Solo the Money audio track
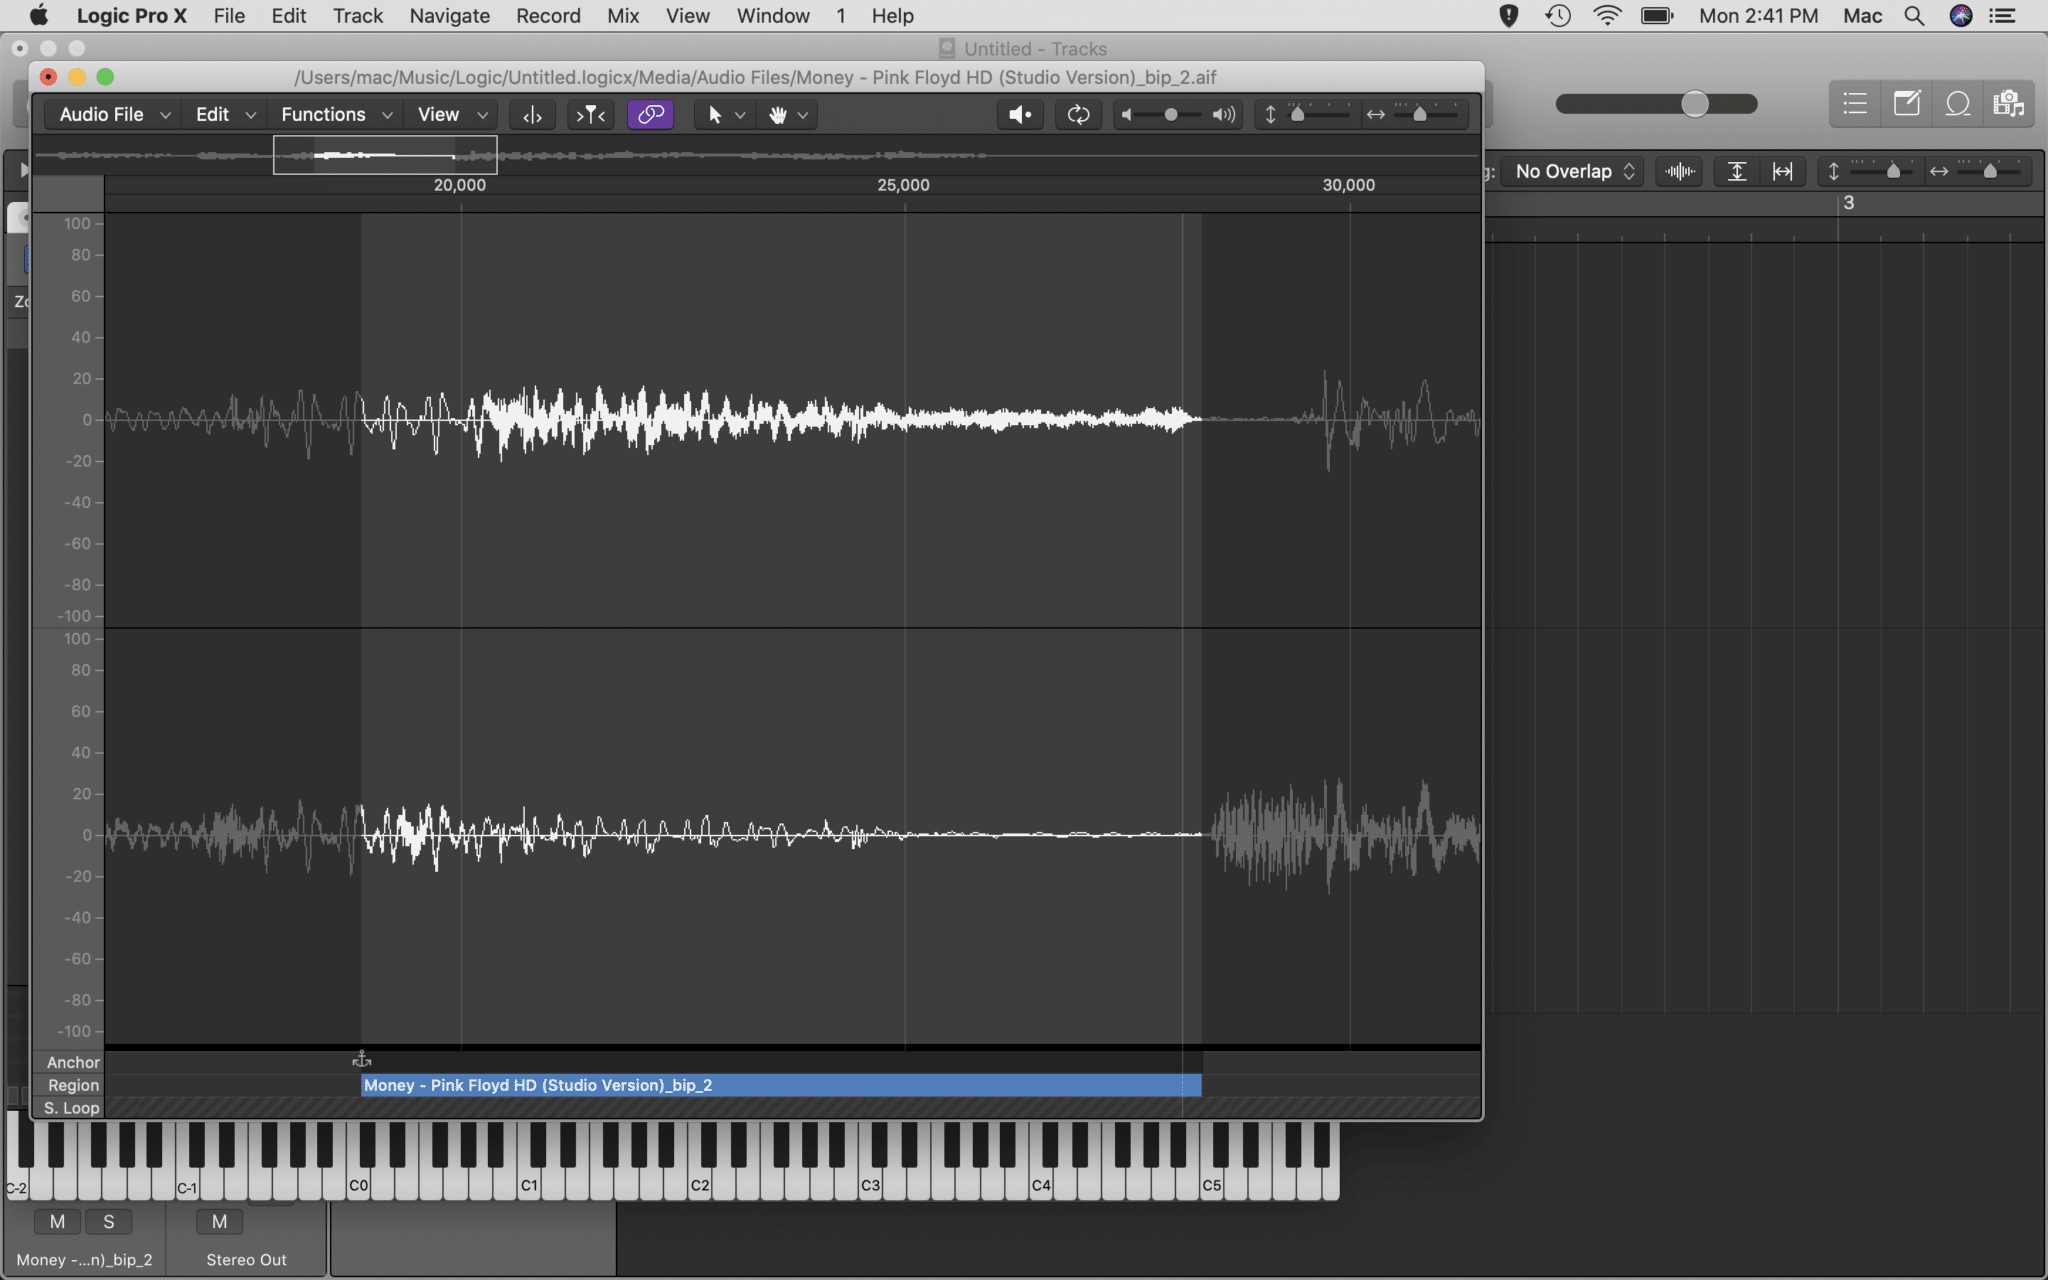The width and height of the screenshot is (2048, 1280). [109, 1221]
